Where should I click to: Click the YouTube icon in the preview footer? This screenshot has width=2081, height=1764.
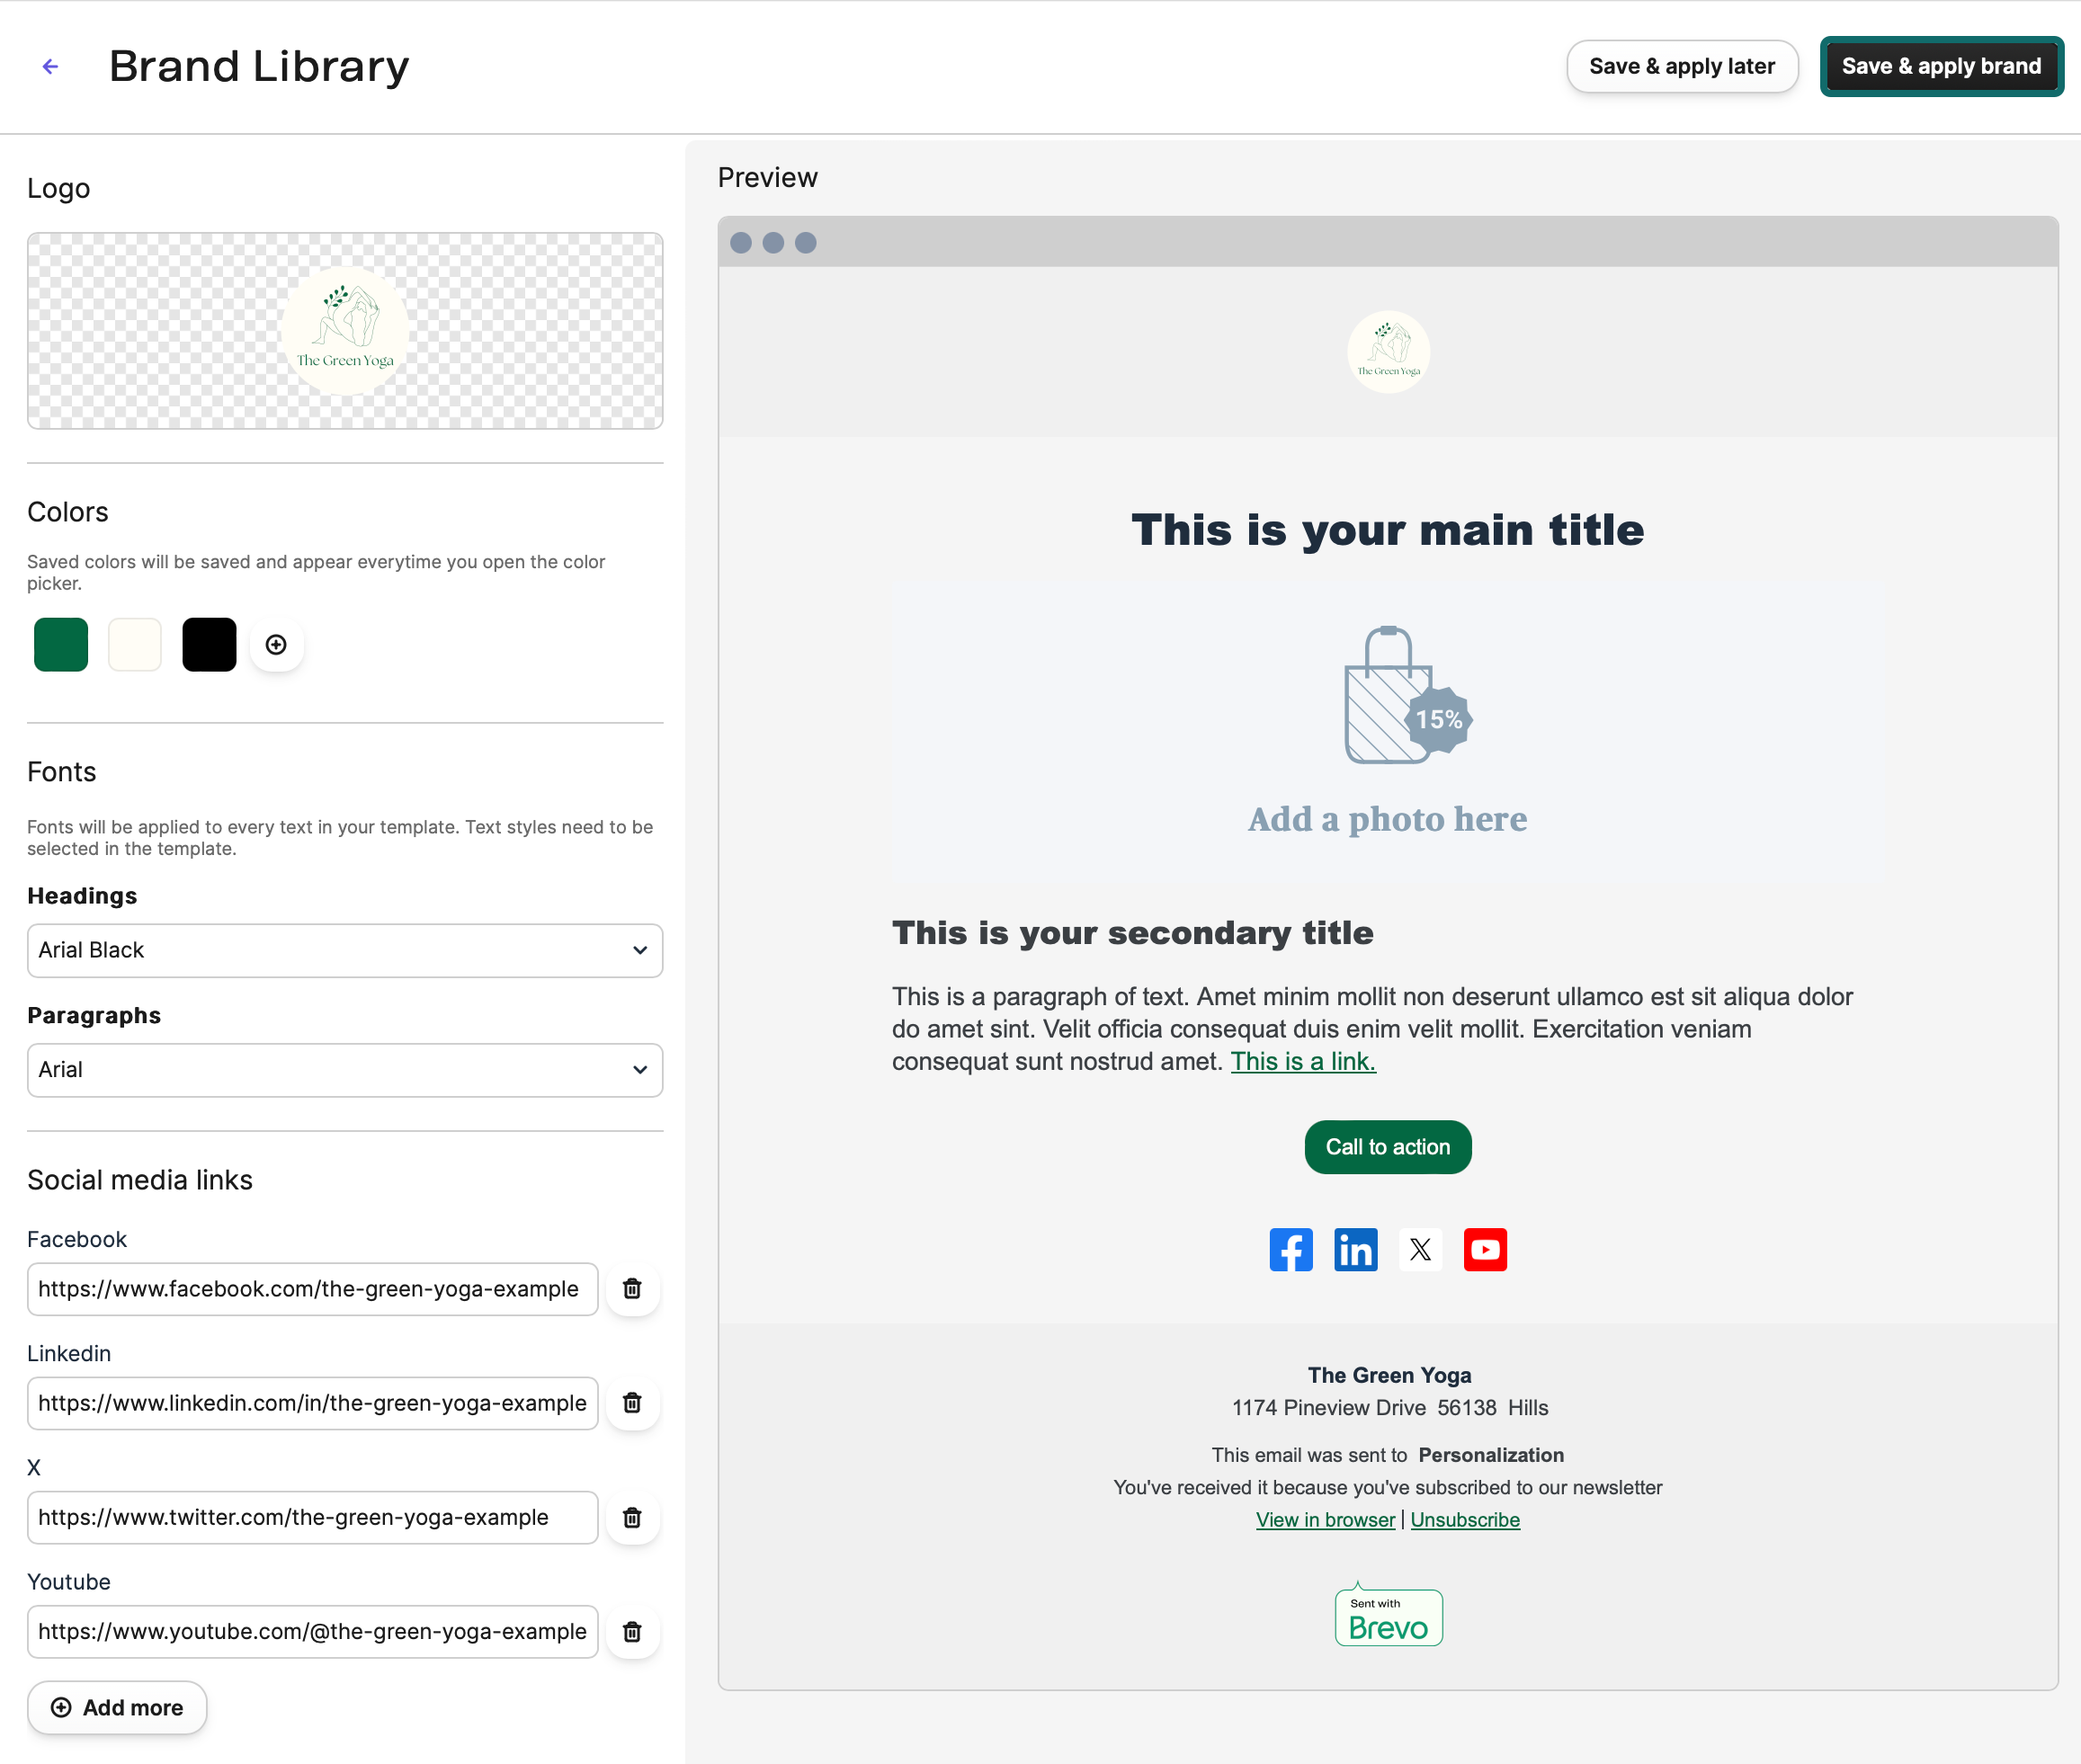(1485, 1249)
